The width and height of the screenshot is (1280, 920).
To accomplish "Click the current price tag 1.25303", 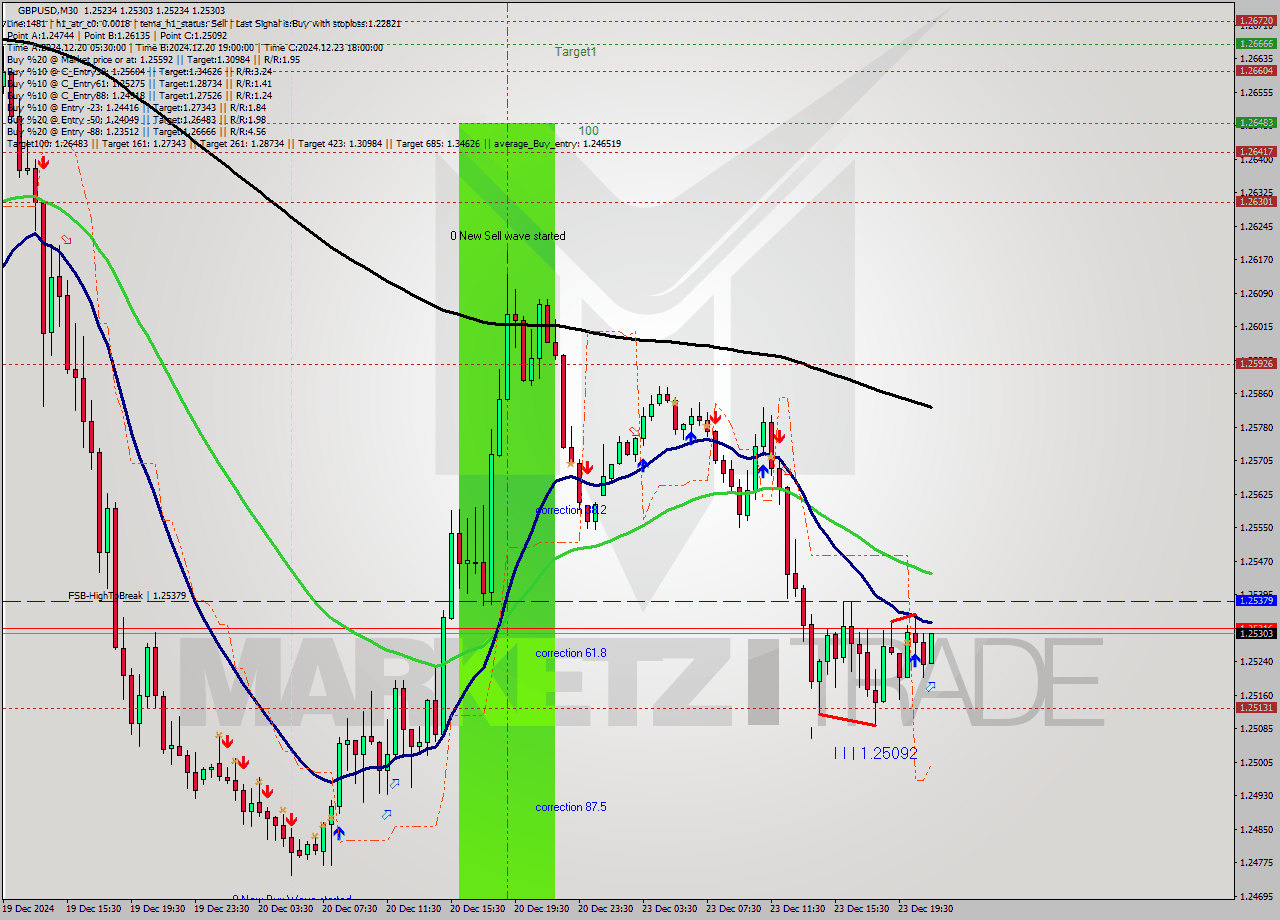I will (x=1256, y=633).
